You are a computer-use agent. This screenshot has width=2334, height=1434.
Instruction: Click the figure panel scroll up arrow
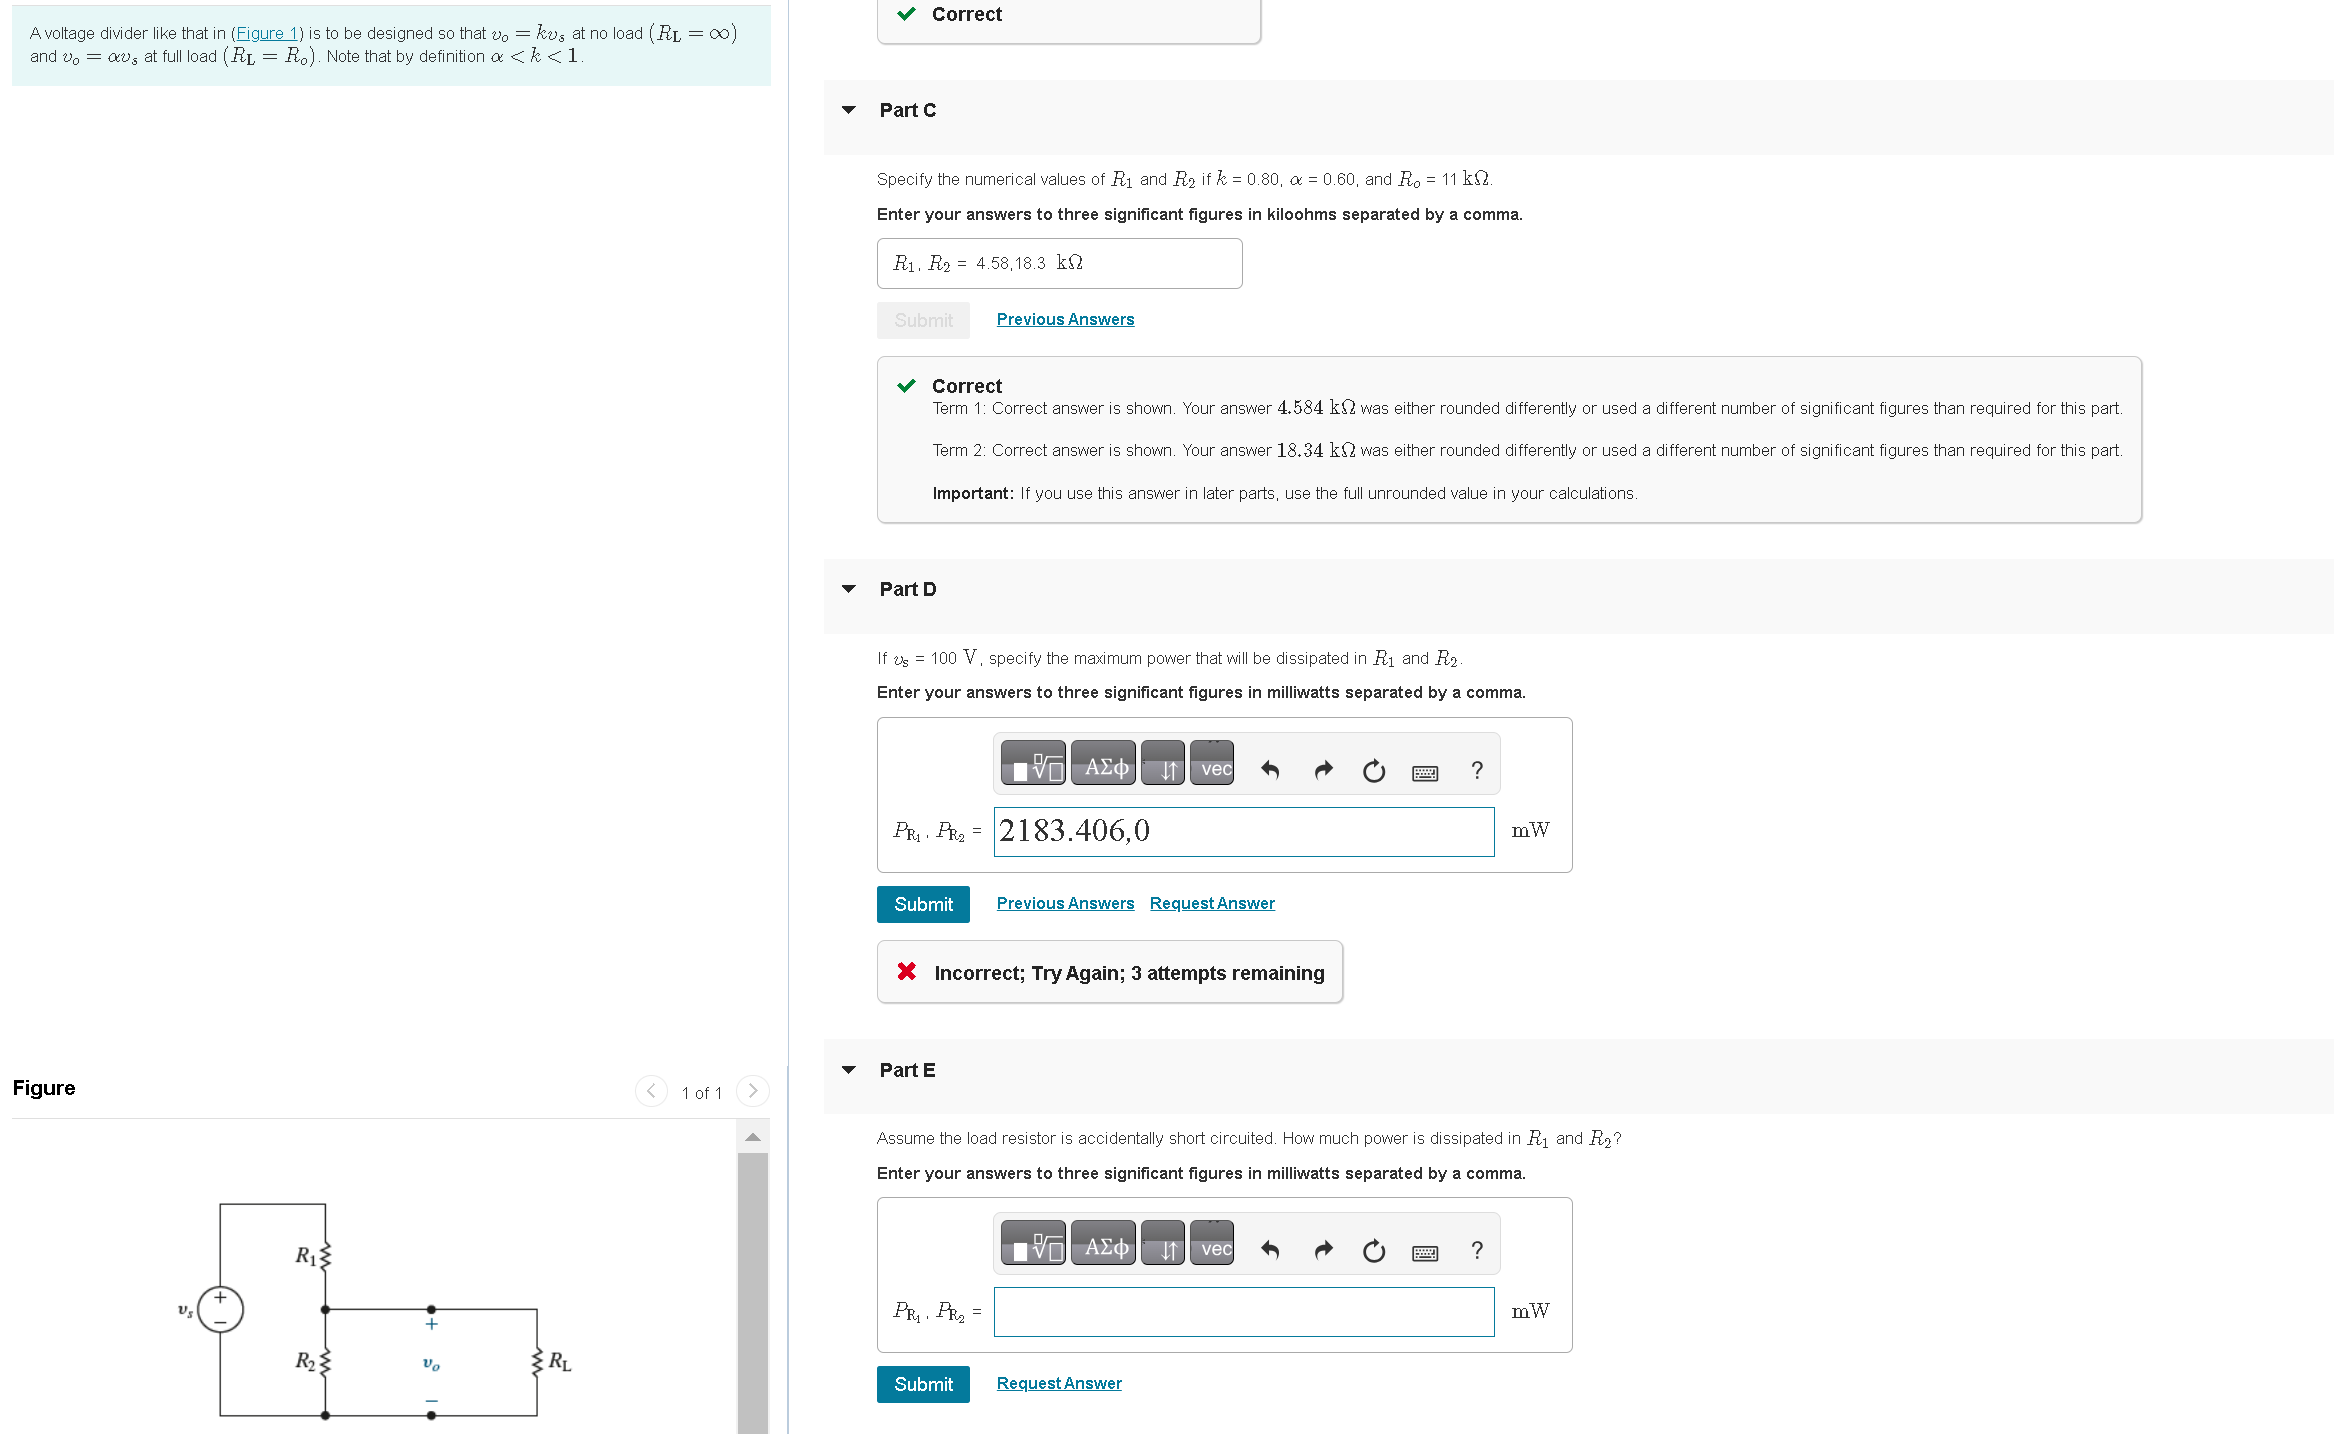pyautogui.click(x=753, y=1137)
